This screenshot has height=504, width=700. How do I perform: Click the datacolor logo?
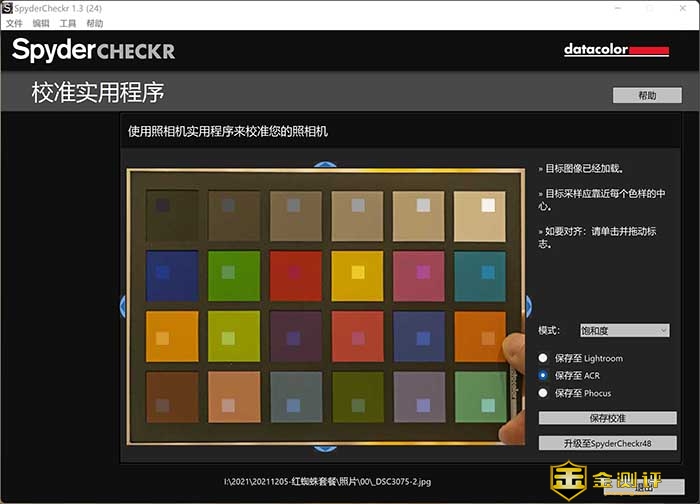[615, 49]
